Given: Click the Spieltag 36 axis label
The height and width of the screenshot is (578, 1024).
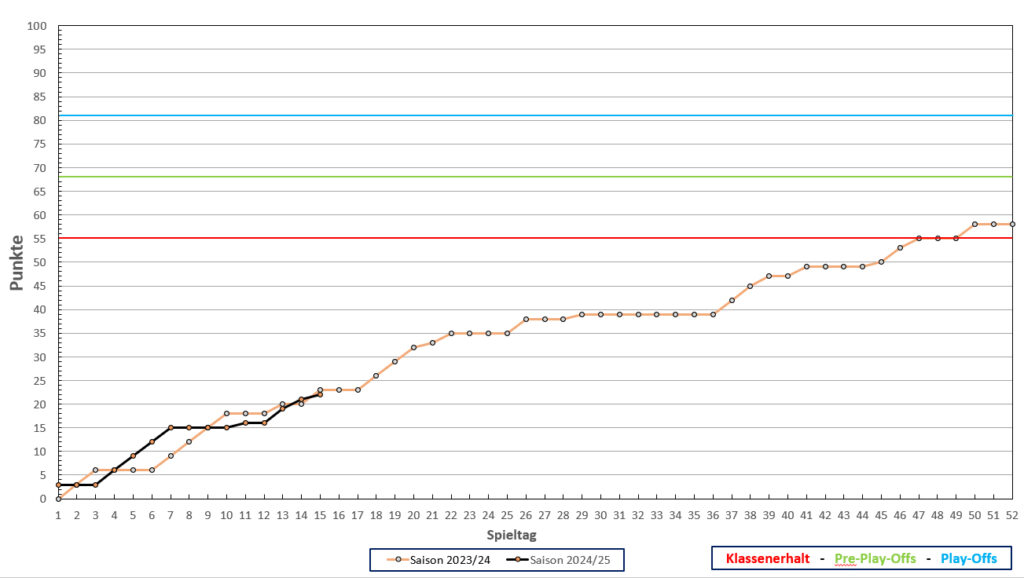Looking at the screenshot, I should coord(712,515).
